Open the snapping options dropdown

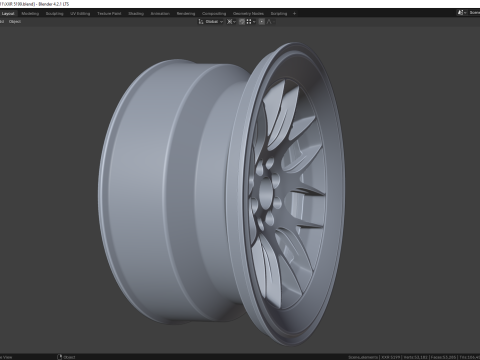tap(251, 22)
